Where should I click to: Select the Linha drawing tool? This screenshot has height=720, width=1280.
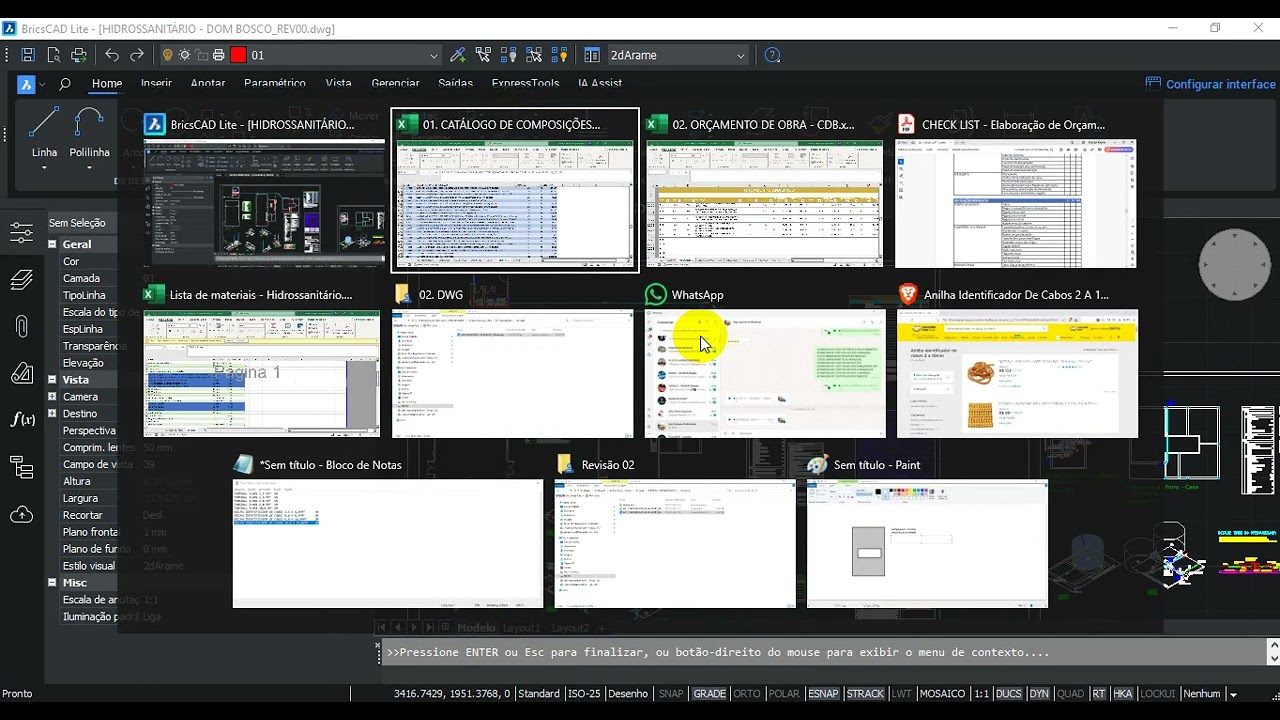[x=44, y=131]
